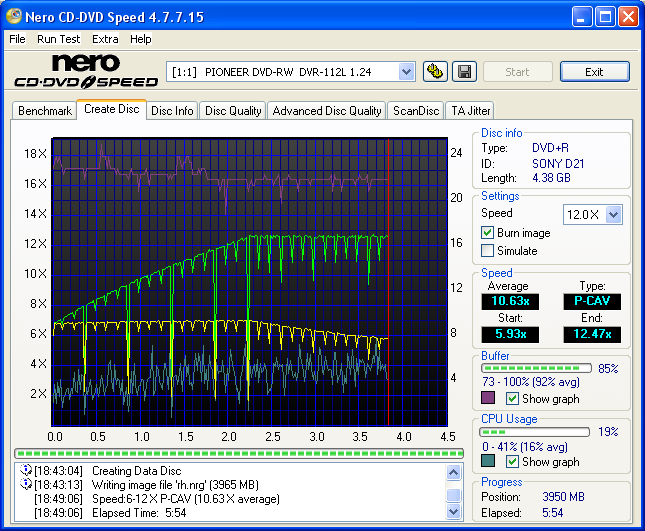
Task: Click the 'Elapsed Time: 5:54' log line
Action: click(139, 513)
